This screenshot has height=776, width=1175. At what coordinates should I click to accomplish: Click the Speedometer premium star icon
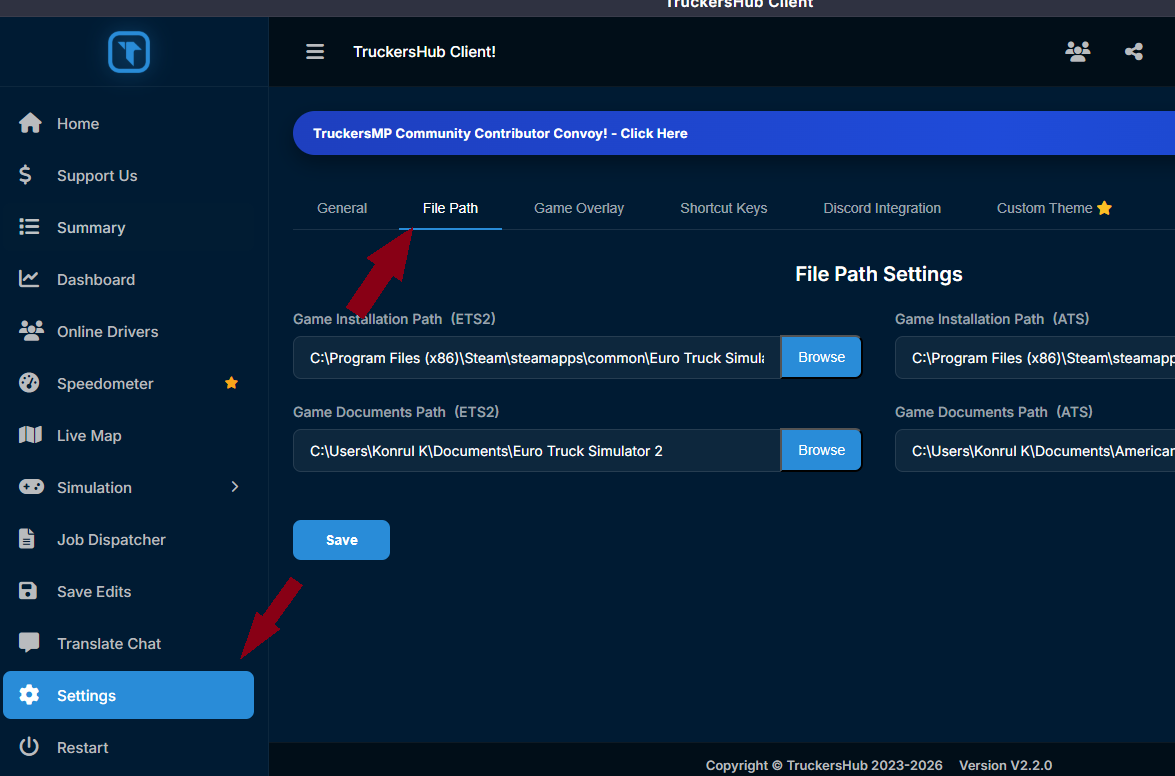(x=232, y=383)
